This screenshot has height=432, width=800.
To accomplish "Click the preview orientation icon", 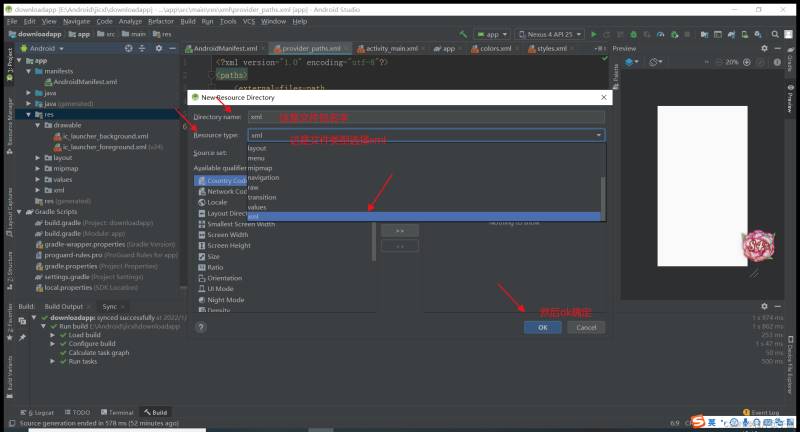I will point(655,62).
